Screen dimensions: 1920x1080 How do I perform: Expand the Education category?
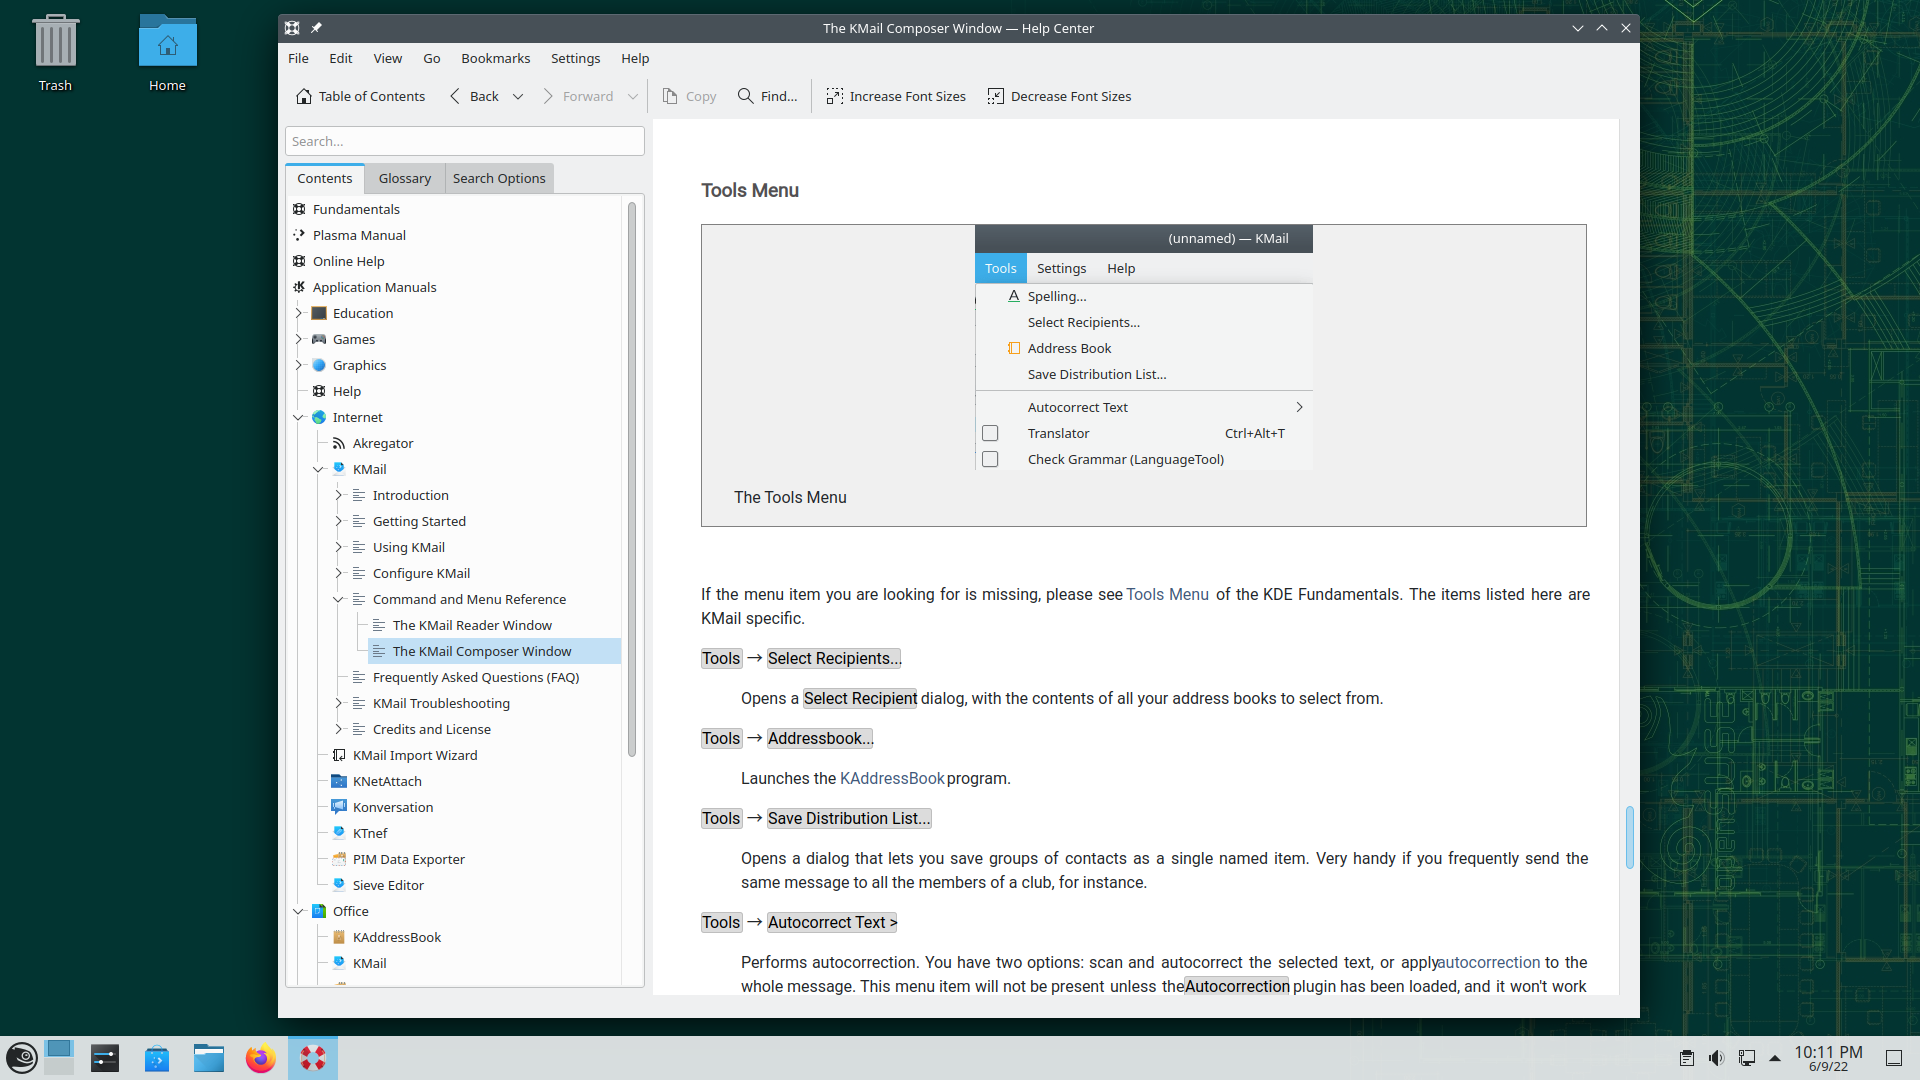[298, 313]
